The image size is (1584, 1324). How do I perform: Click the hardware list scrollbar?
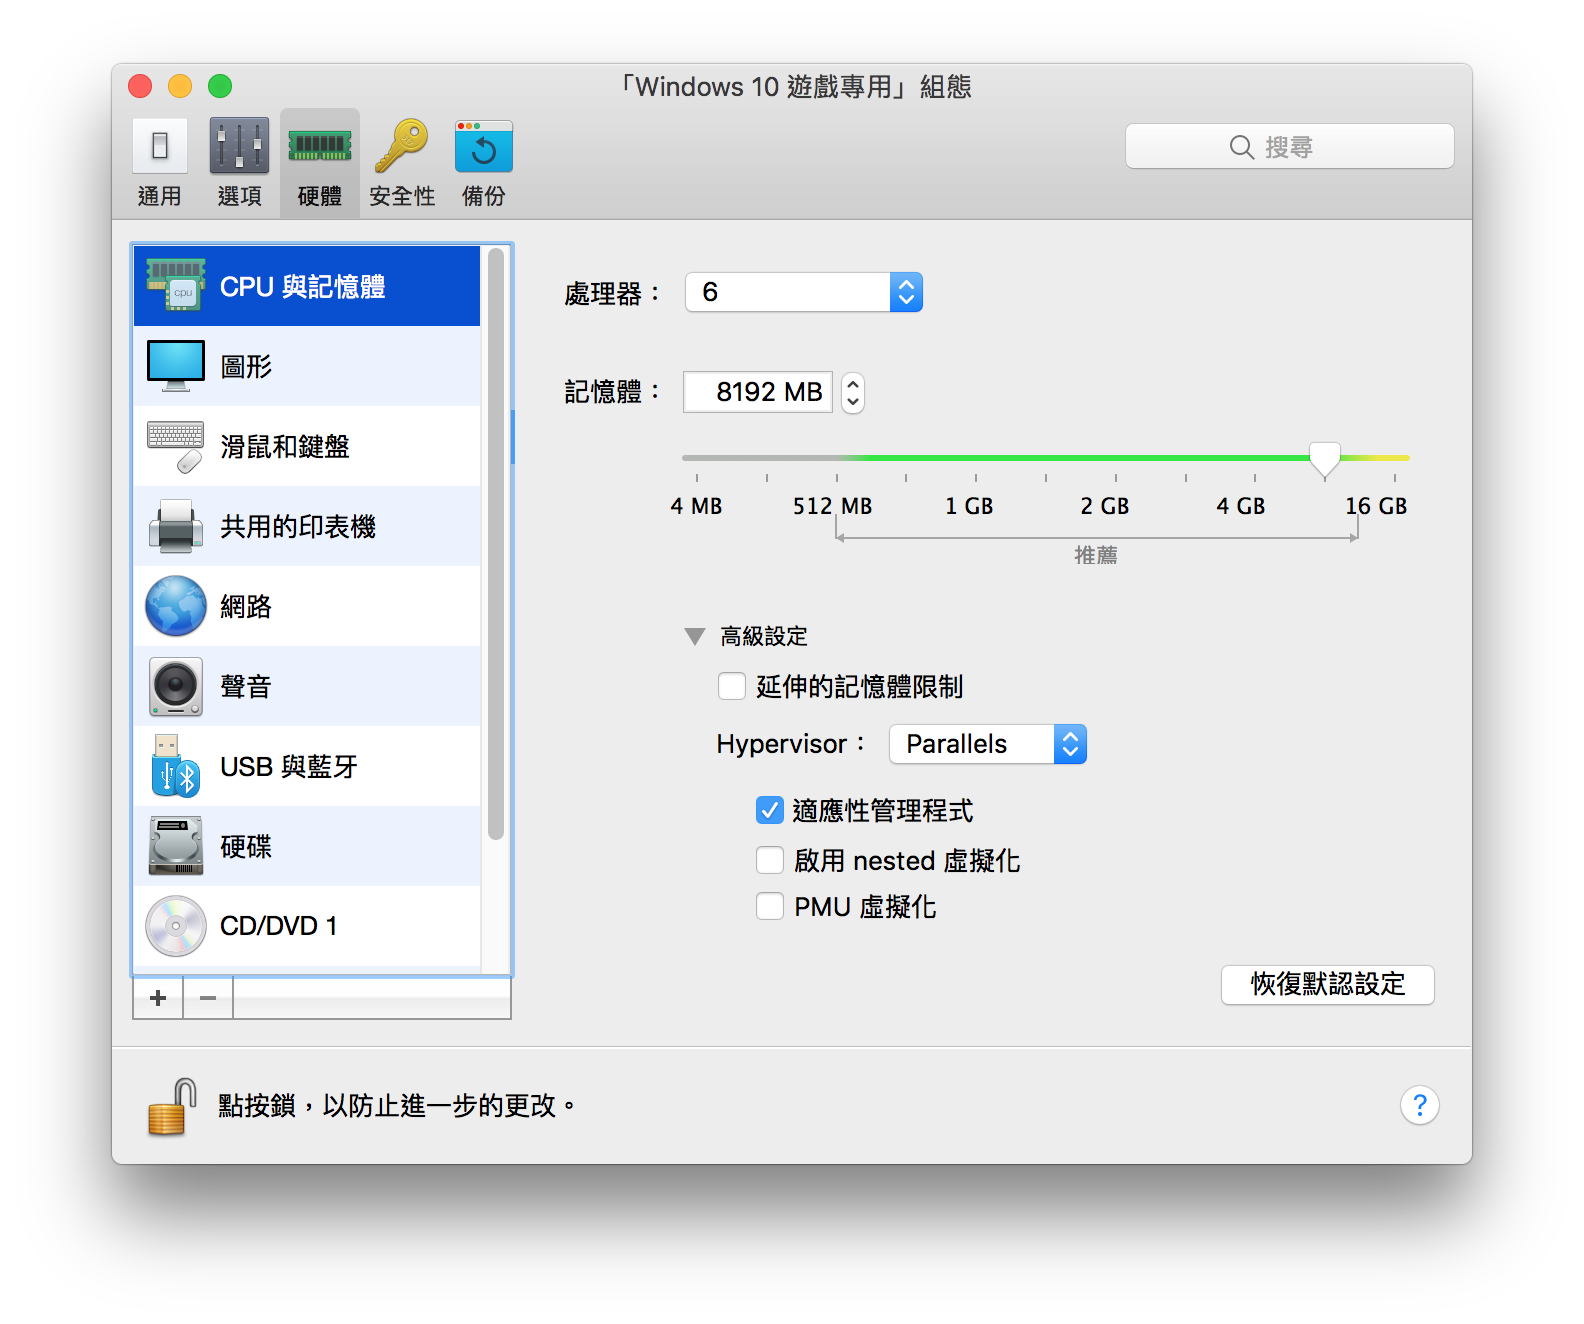pyautogui.click(x=496, y=545)
